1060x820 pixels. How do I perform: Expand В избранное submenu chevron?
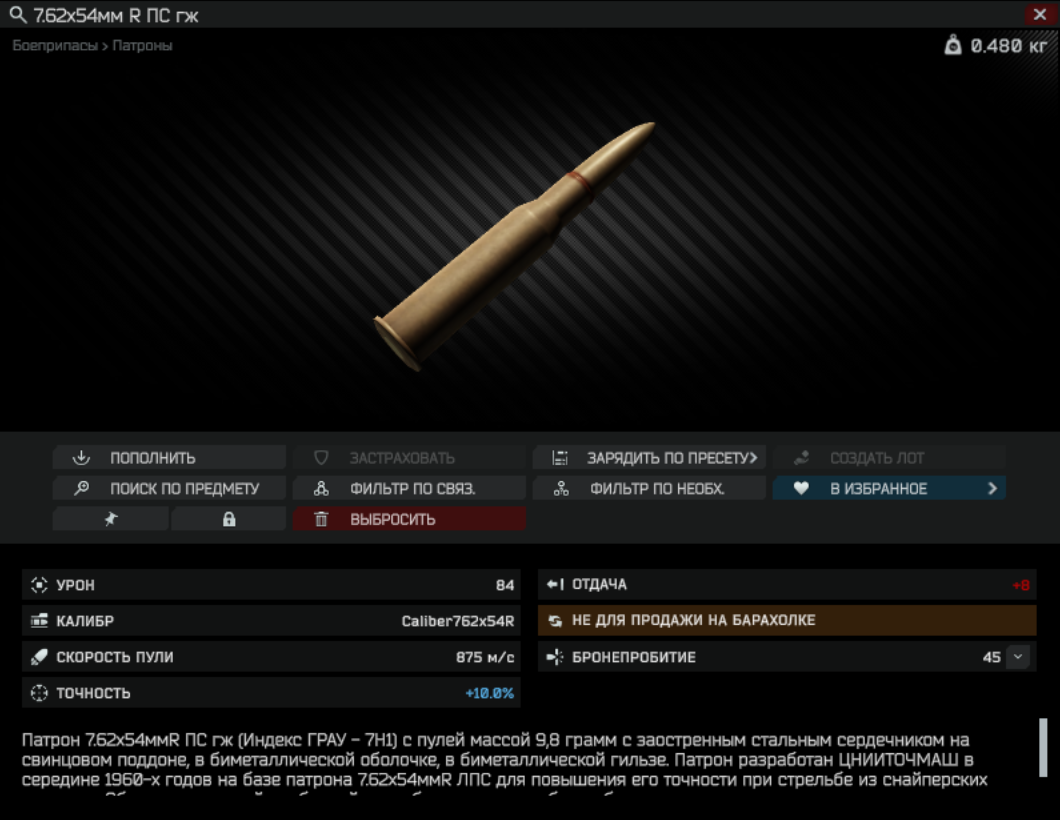point(992,488)
